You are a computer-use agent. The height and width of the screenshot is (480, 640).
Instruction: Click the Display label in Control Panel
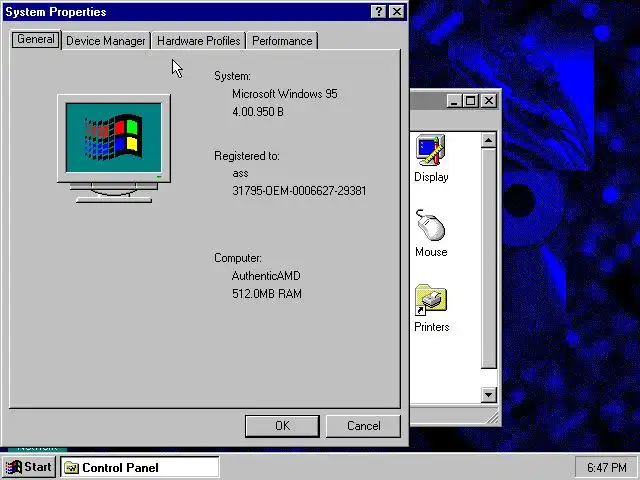[x=431, y=177]
